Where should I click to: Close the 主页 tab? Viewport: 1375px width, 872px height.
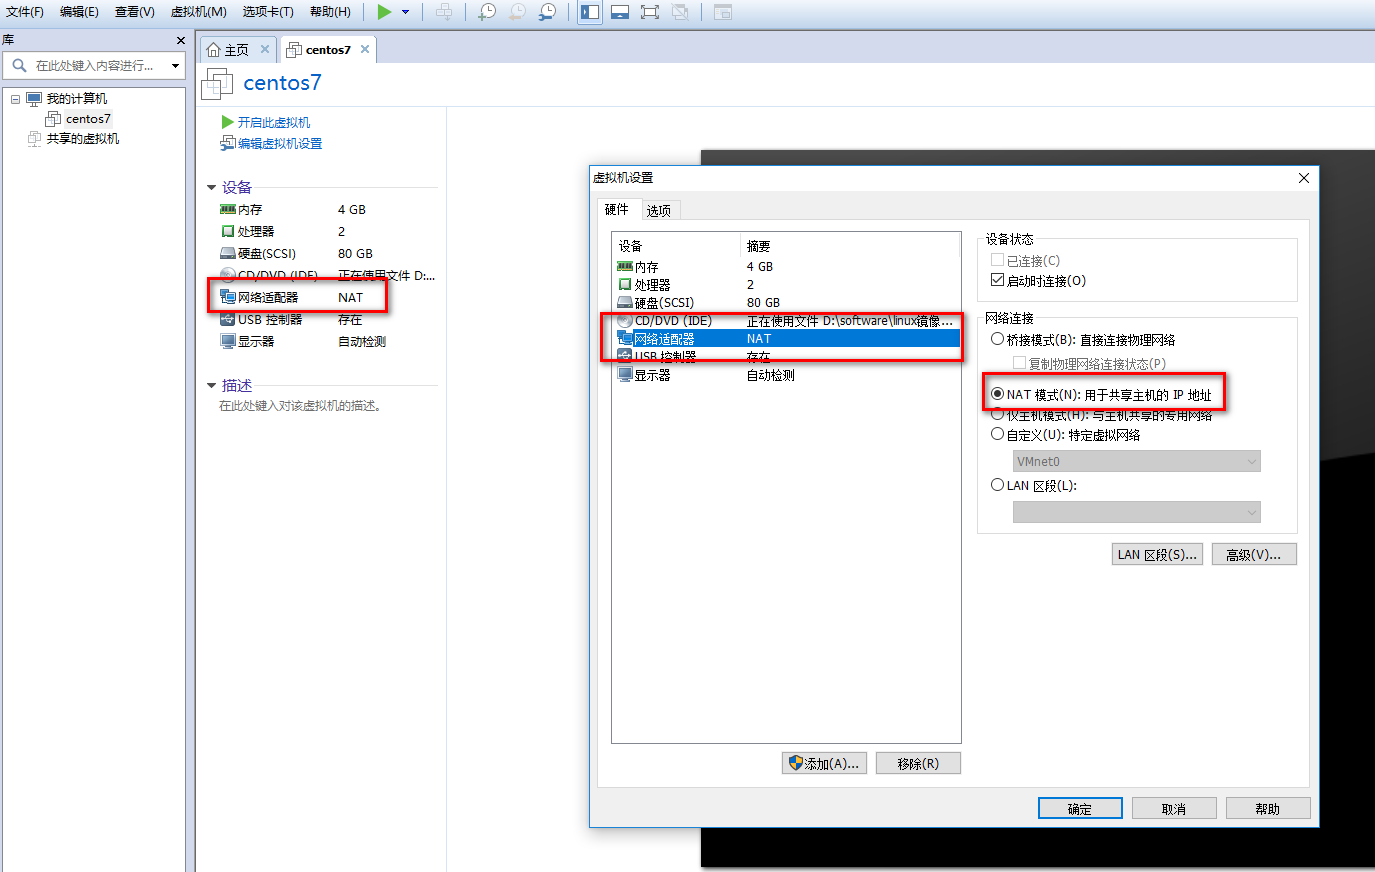(265, 49)
